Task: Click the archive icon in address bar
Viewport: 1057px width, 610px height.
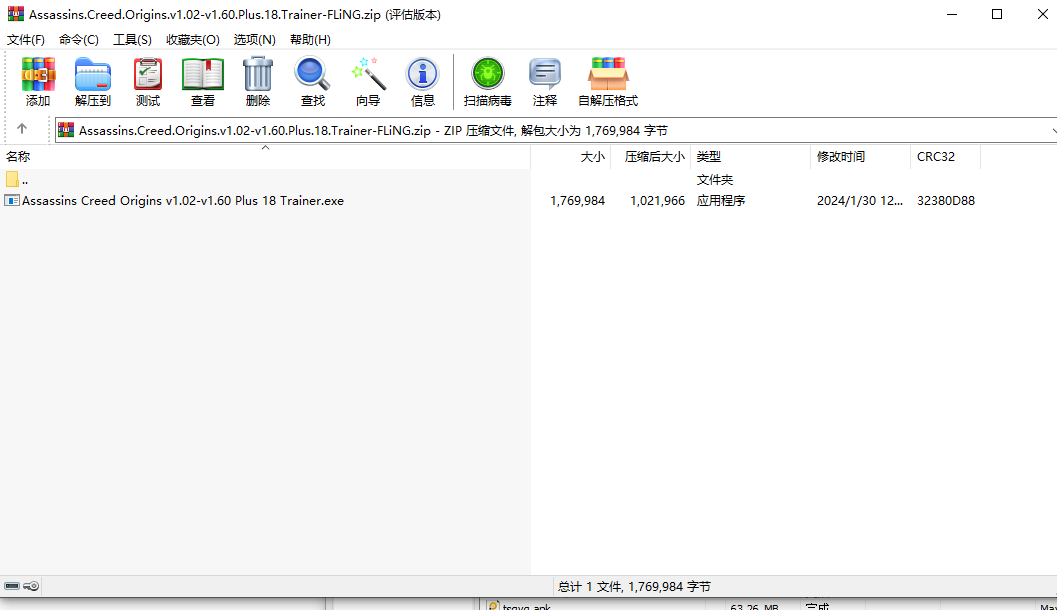Action: tap(66, 130)
